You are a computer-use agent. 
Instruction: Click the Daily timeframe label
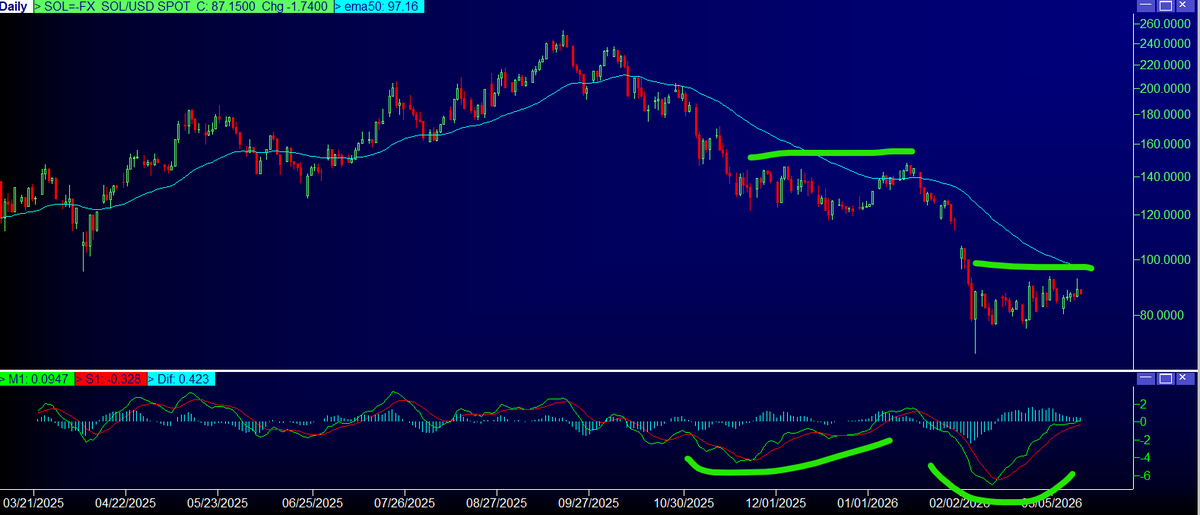(14, 7)
